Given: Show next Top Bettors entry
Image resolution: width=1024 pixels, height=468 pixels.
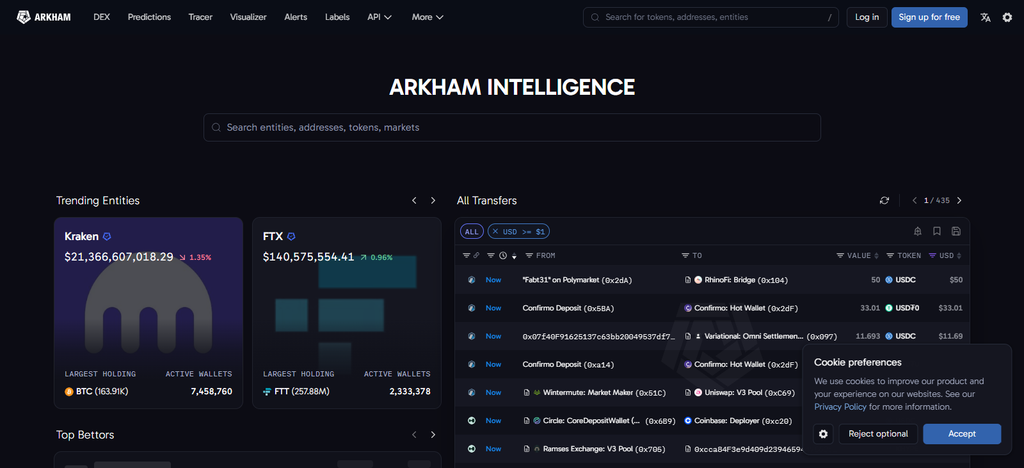Looking at the screenshot, I should pyautogui.click(x=432, y=434).
